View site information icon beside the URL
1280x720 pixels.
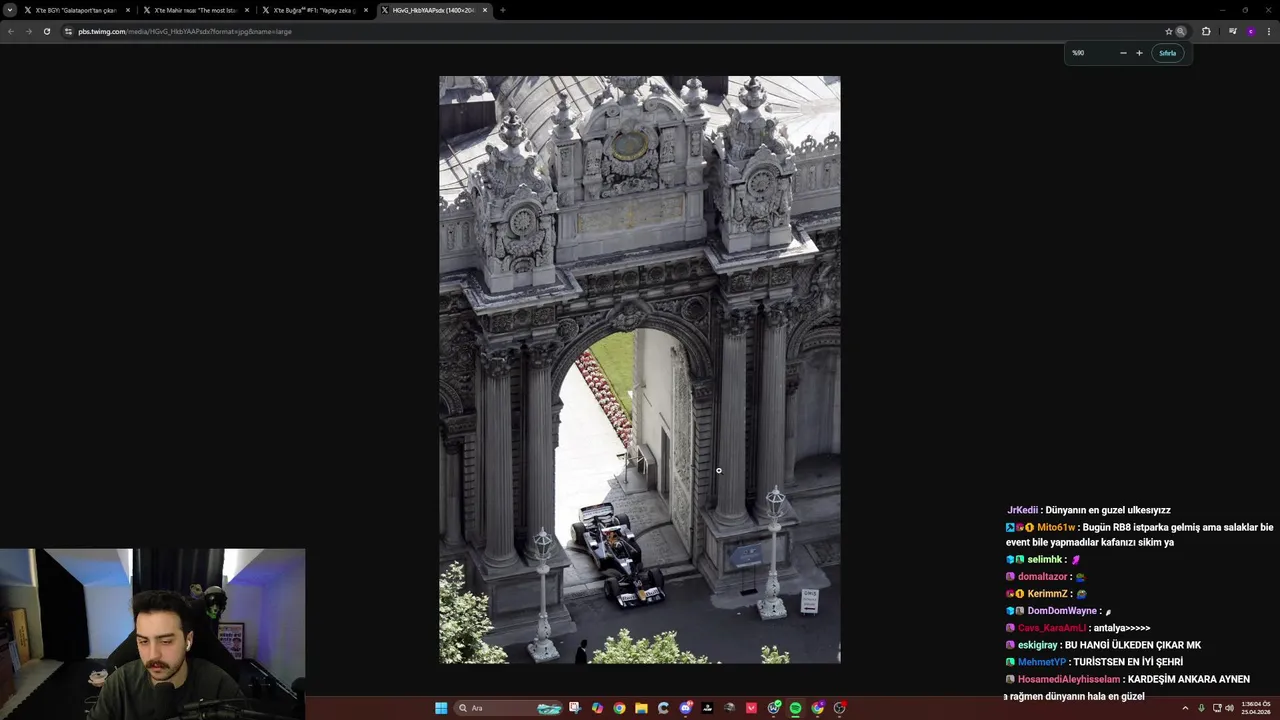tap(68, 31)
